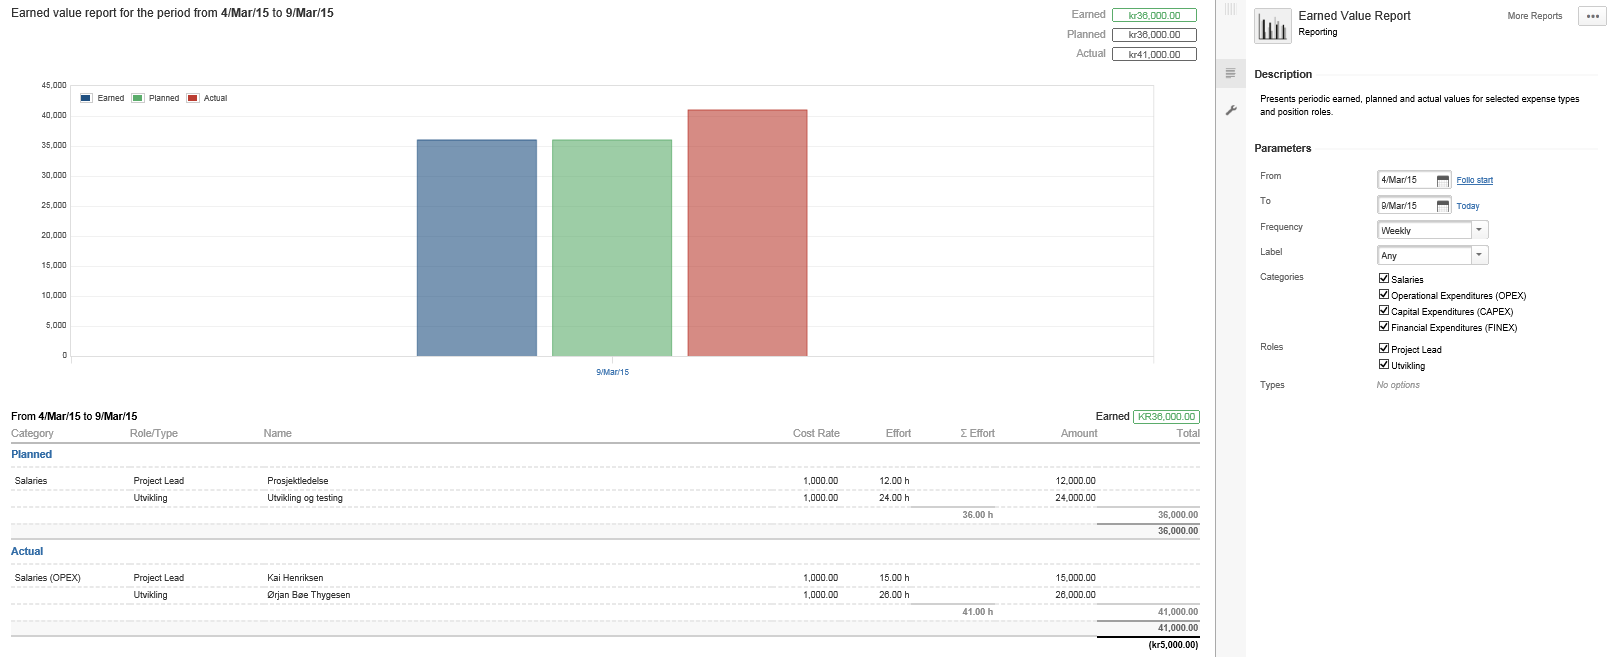
Task: Click the Actual section heading
Action: point(27,551)
